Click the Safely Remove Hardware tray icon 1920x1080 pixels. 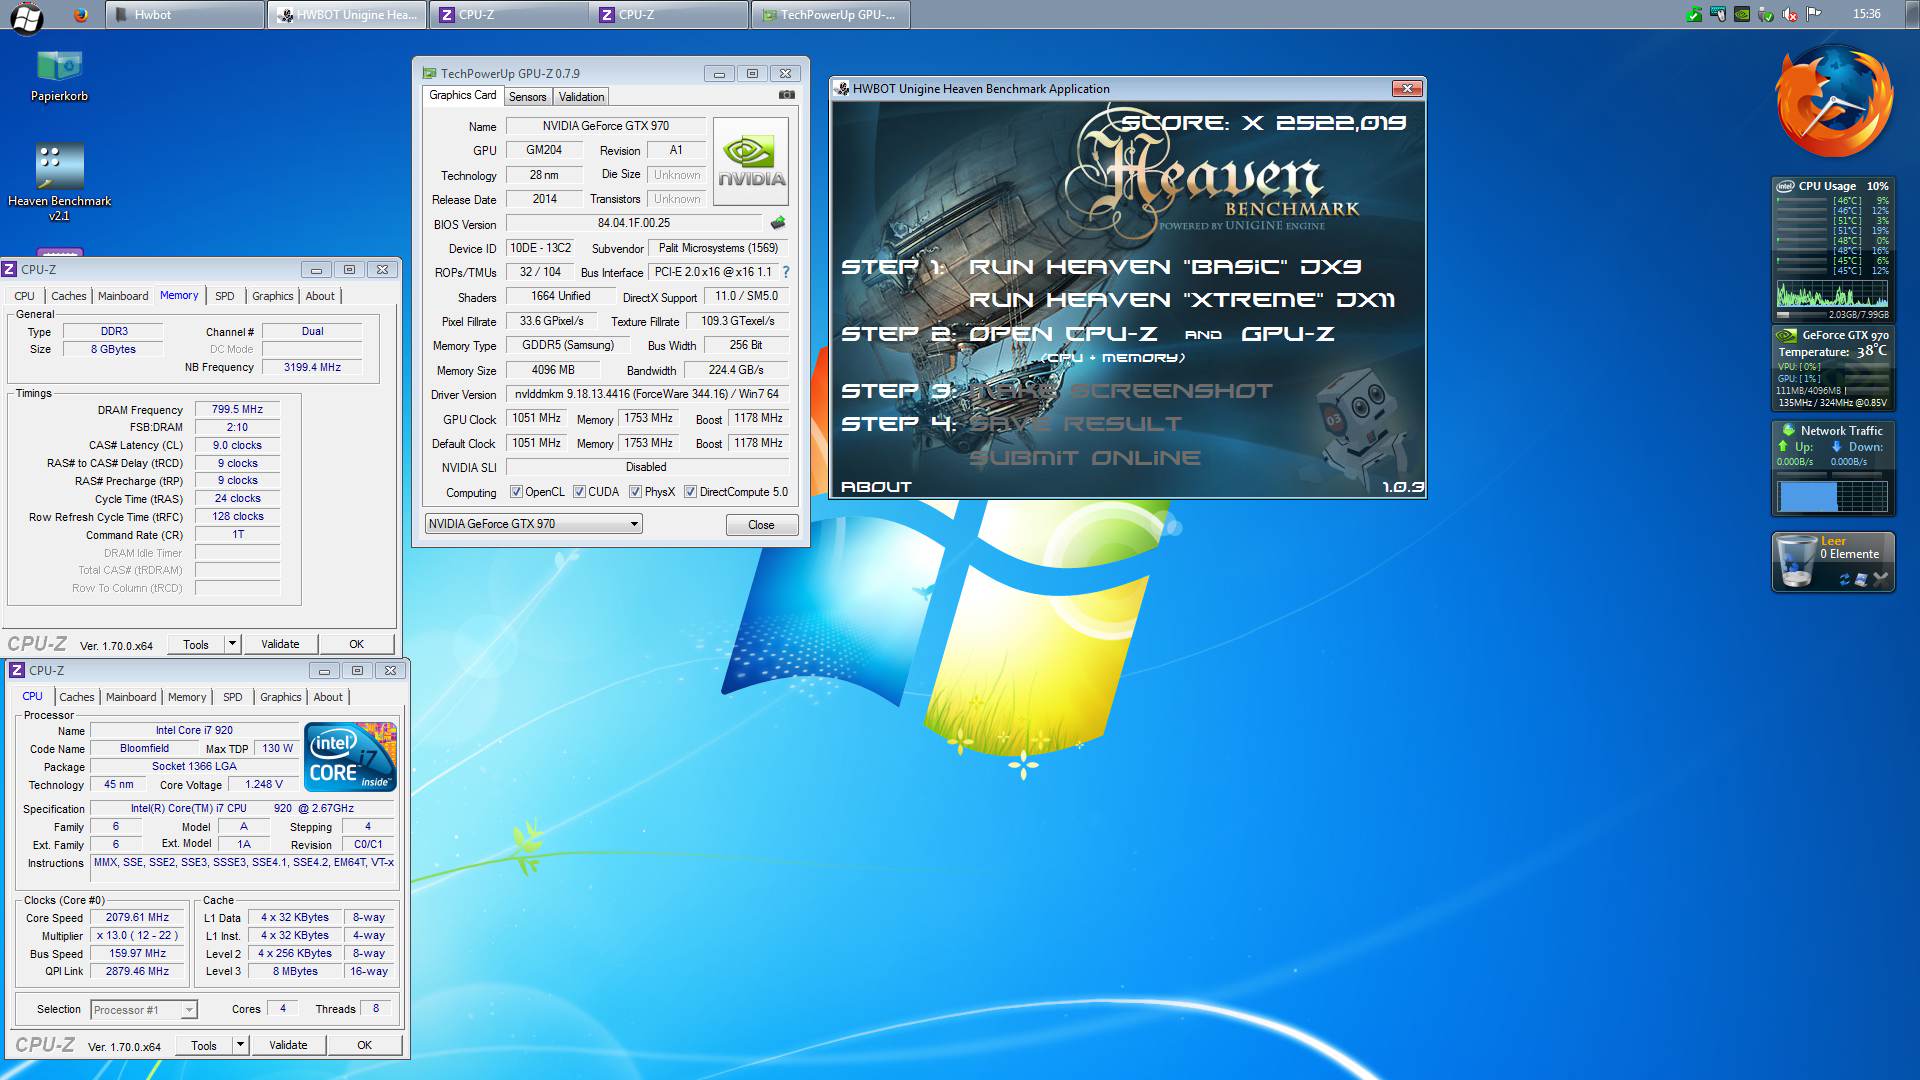point(1766,14)
